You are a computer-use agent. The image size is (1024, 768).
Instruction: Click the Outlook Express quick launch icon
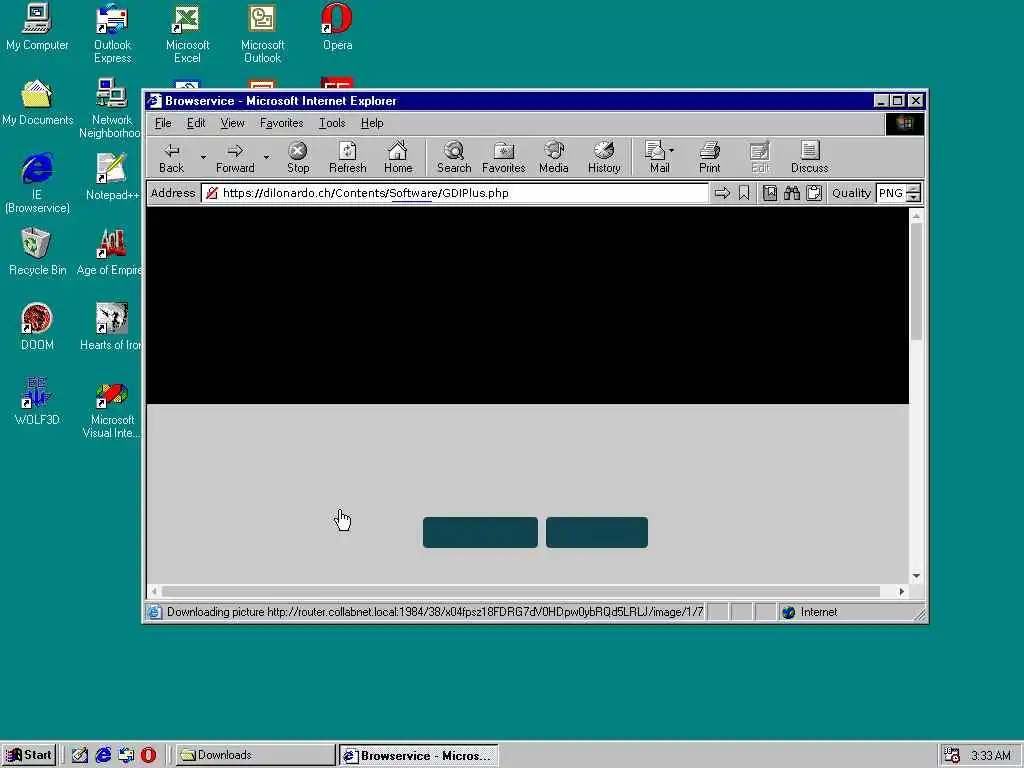point(126,755)
